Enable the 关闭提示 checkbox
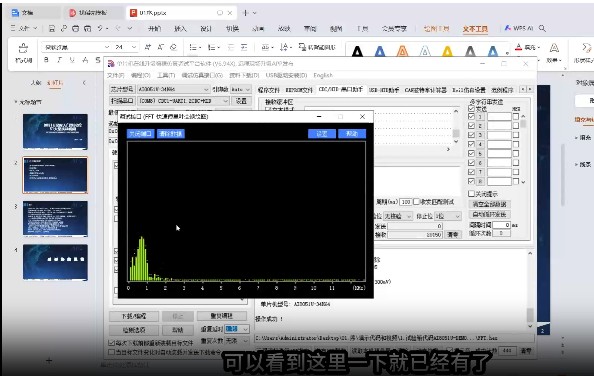The width and height of the screenshot is (594, 376). coord(471,194)
